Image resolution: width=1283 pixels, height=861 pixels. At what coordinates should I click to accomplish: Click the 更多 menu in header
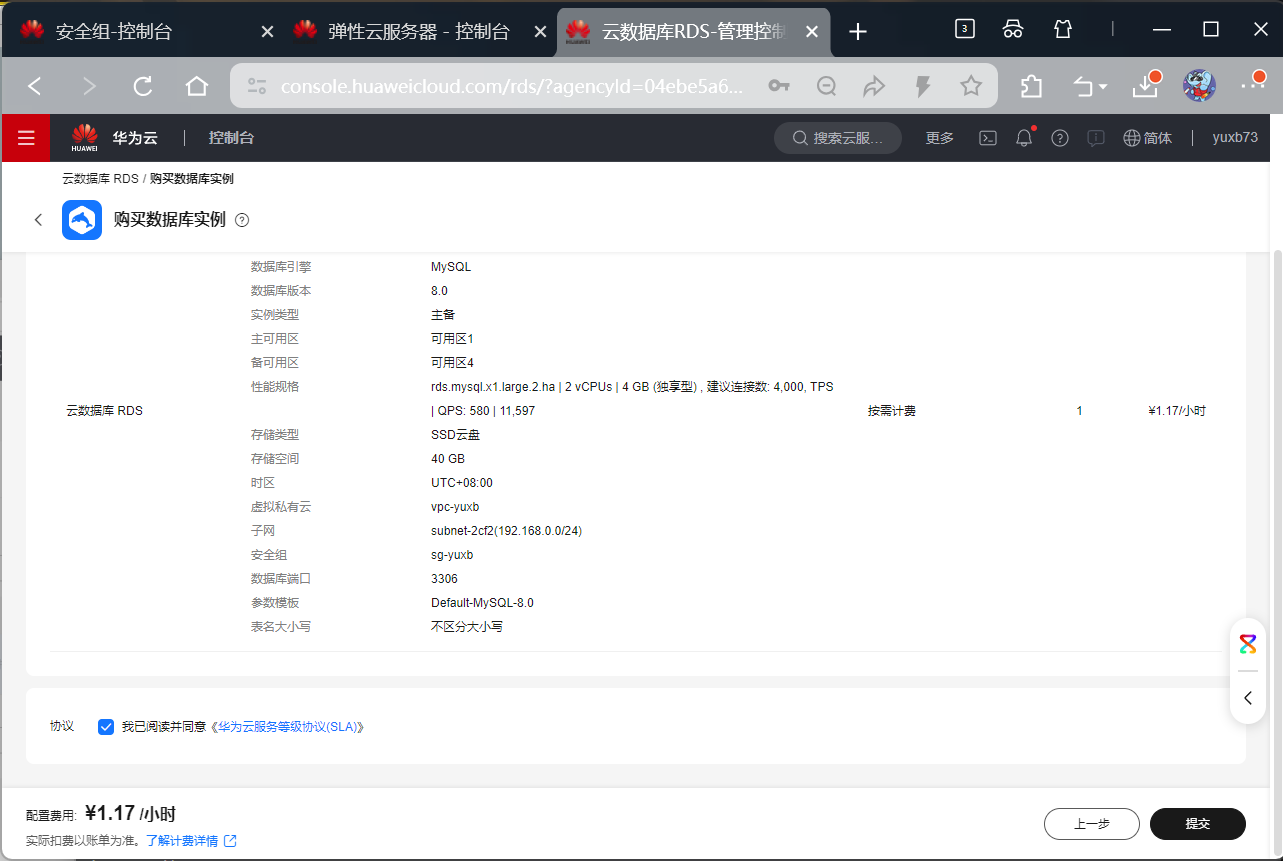[x=940, y=138]
